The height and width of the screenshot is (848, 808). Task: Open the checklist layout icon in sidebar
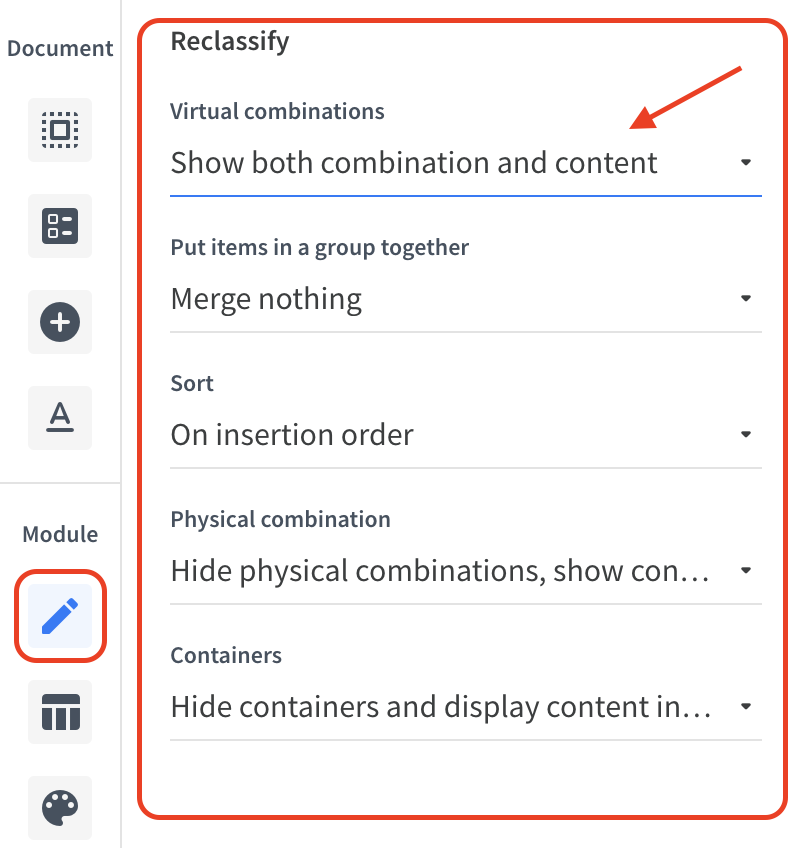(60, 226)
